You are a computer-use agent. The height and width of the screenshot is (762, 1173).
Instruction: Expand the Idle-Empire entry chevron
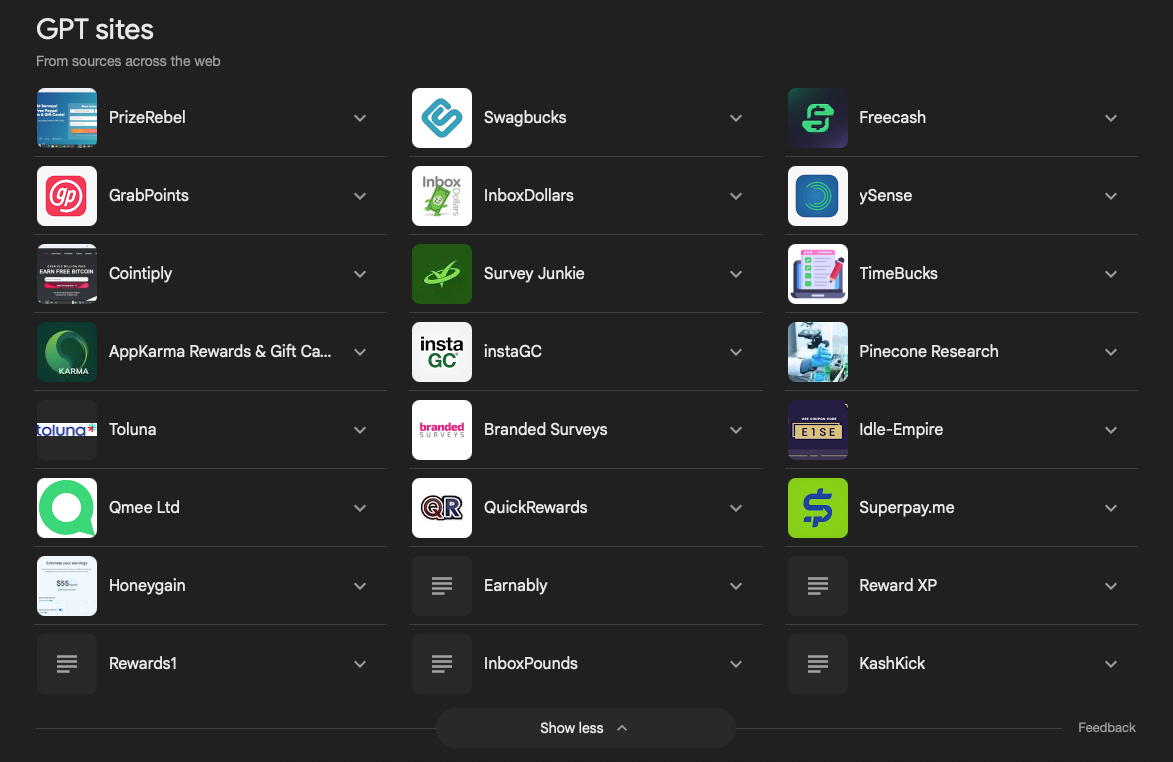click(1111, 430)
